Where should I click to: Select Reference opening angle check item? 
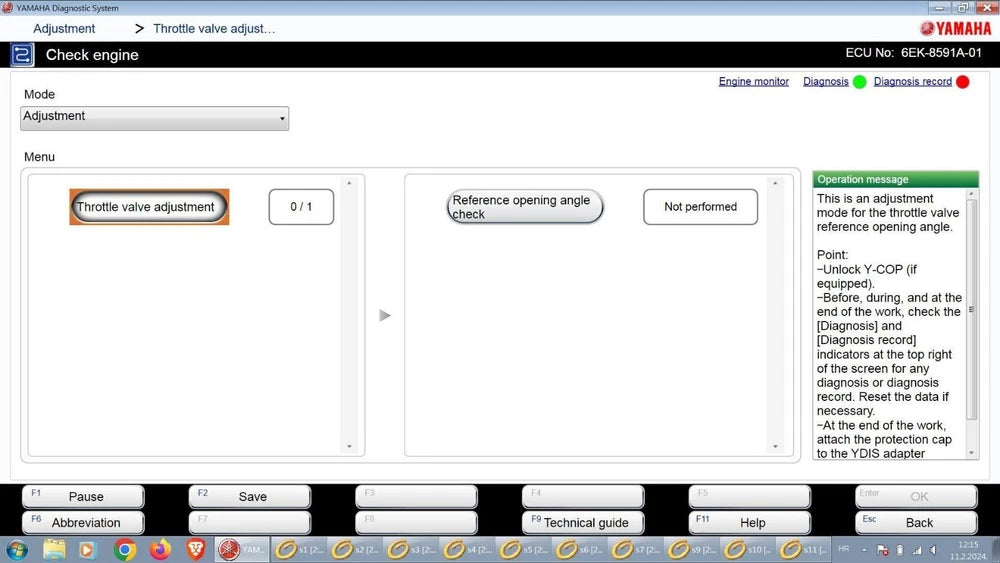524,207
